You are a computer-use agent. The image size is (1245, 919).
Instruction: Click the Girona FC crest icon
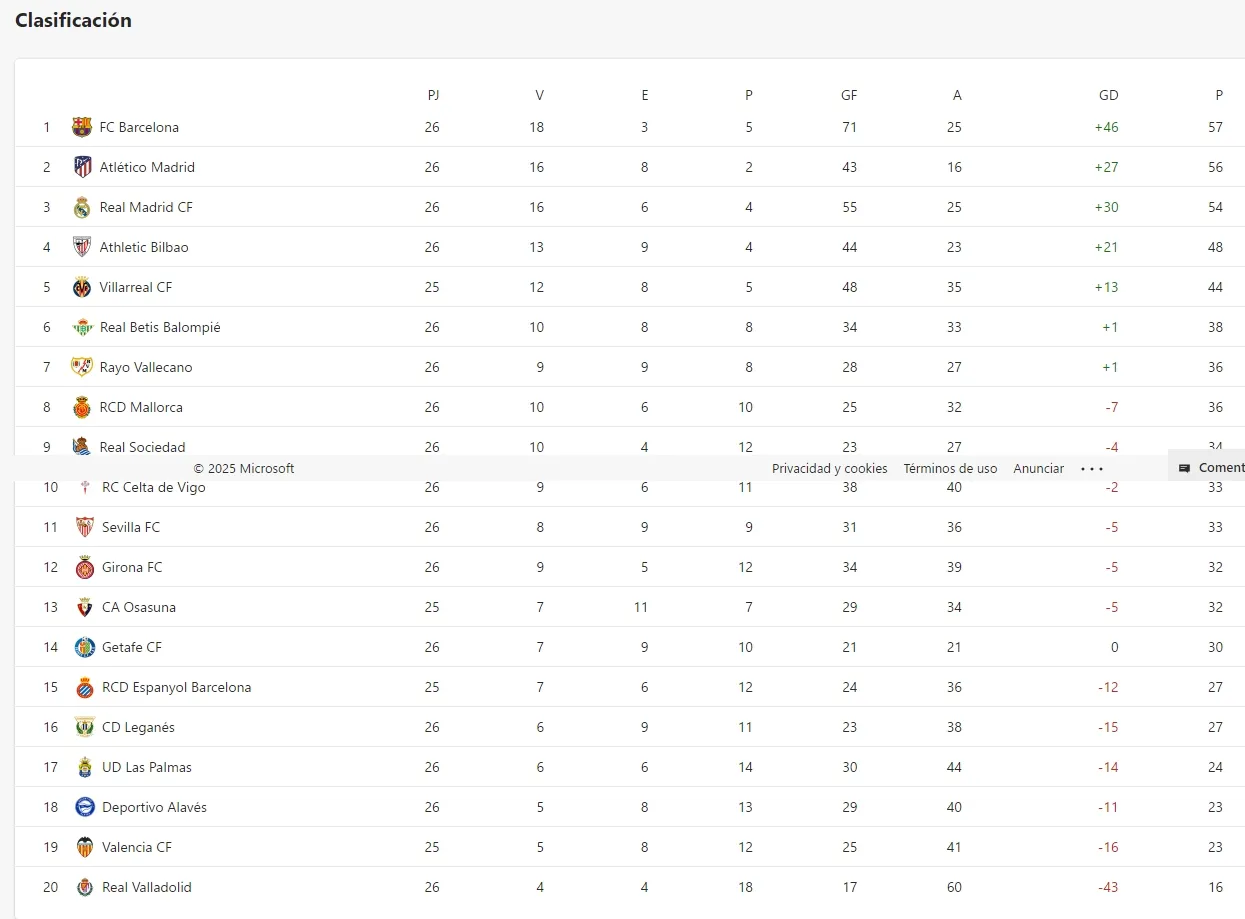tap(85, 567)
